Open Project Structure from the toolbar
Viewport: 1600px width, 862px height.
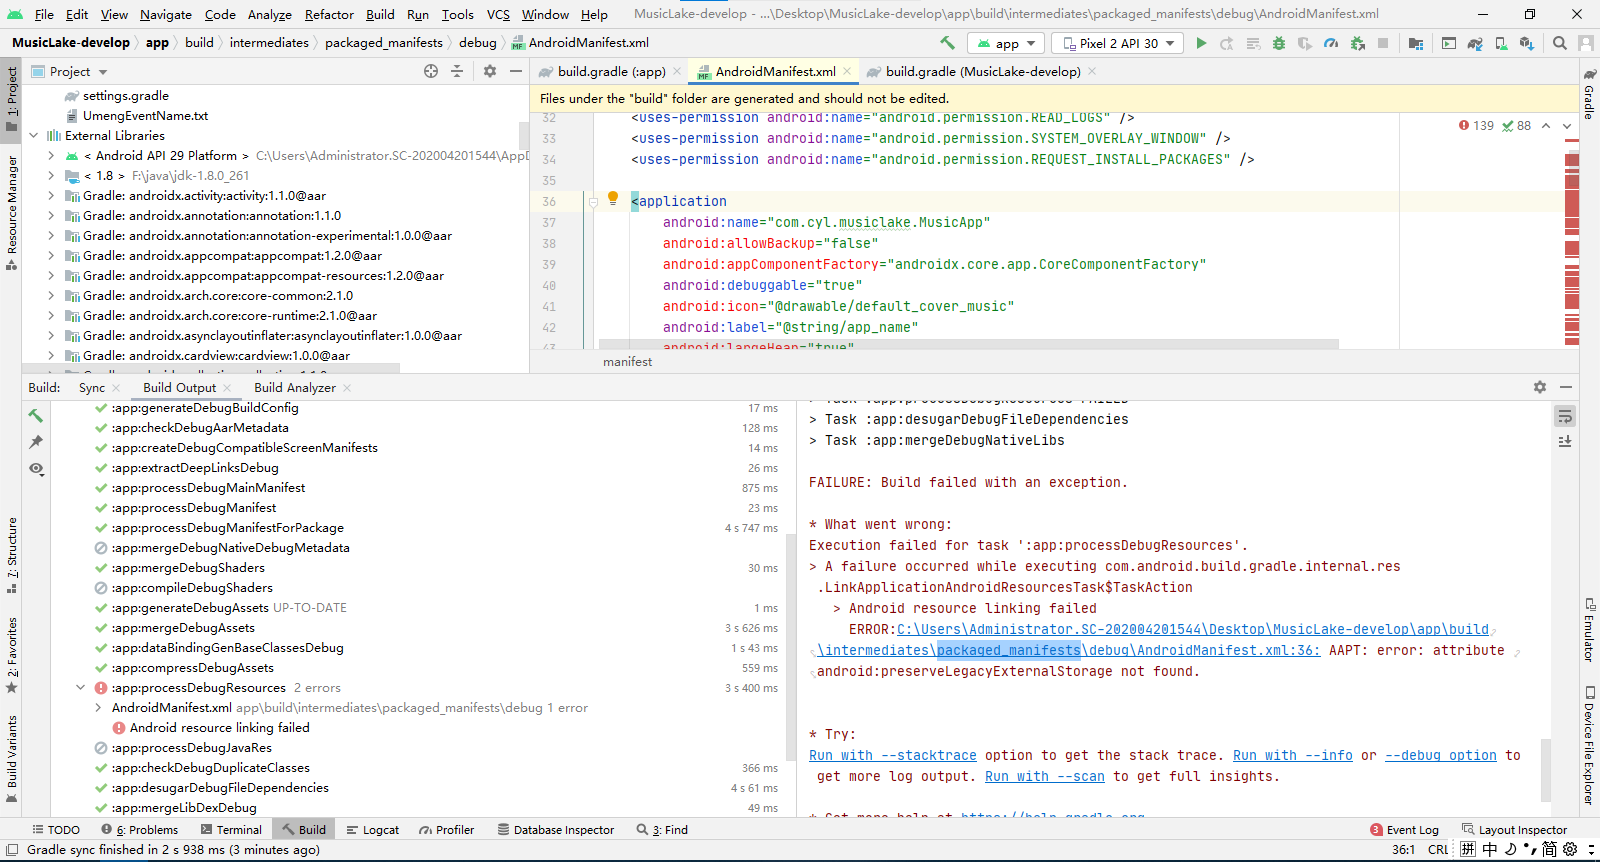1416,43
